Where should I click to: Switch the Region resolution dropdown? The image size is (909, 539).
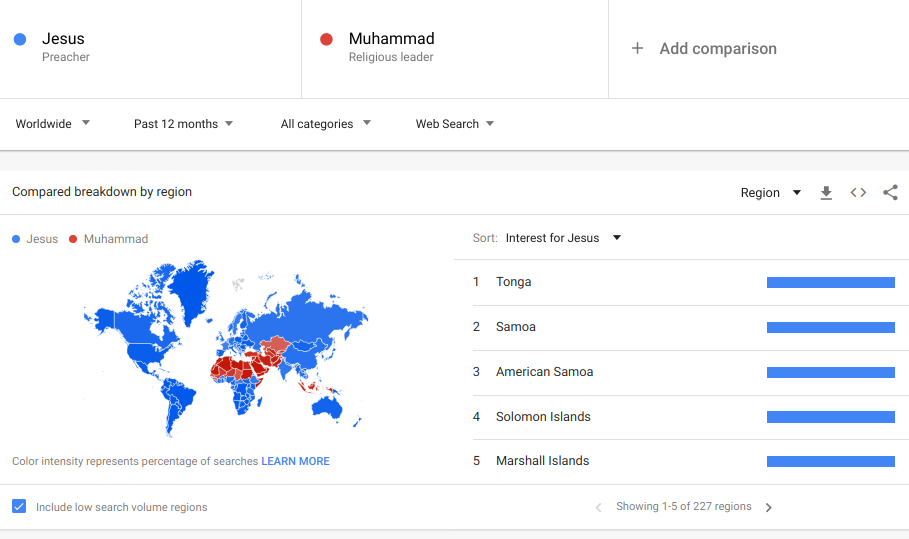tap(770, 192)
